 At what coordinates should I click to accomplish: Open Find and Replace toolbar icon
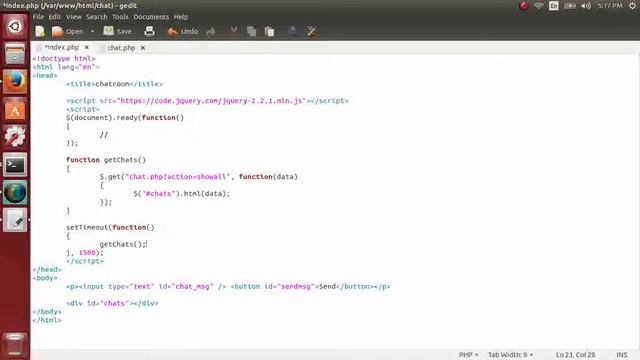point(311,31)
